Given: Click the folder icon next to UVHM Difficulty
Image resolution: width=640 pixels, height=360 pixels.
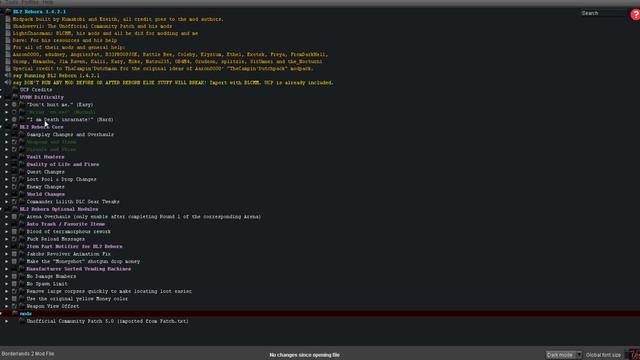Looking at the screenshot, I should click(15, 97).
